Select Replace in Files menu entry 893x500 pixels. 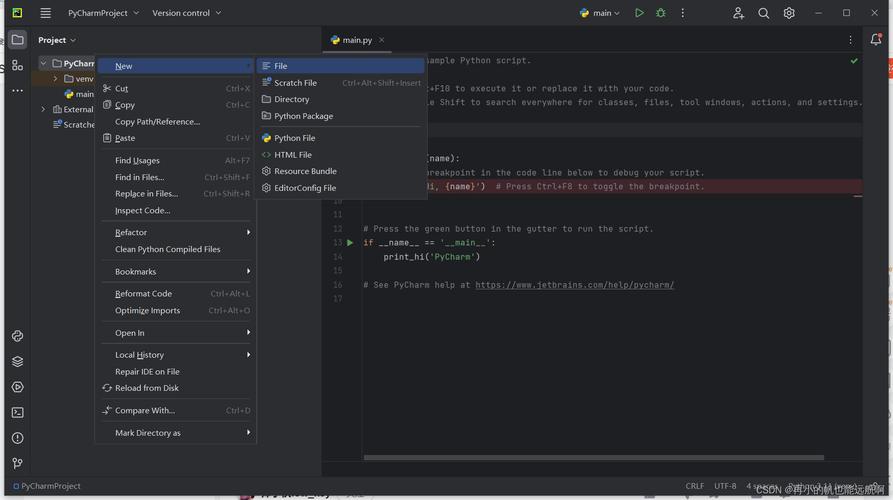click(177, 194)
